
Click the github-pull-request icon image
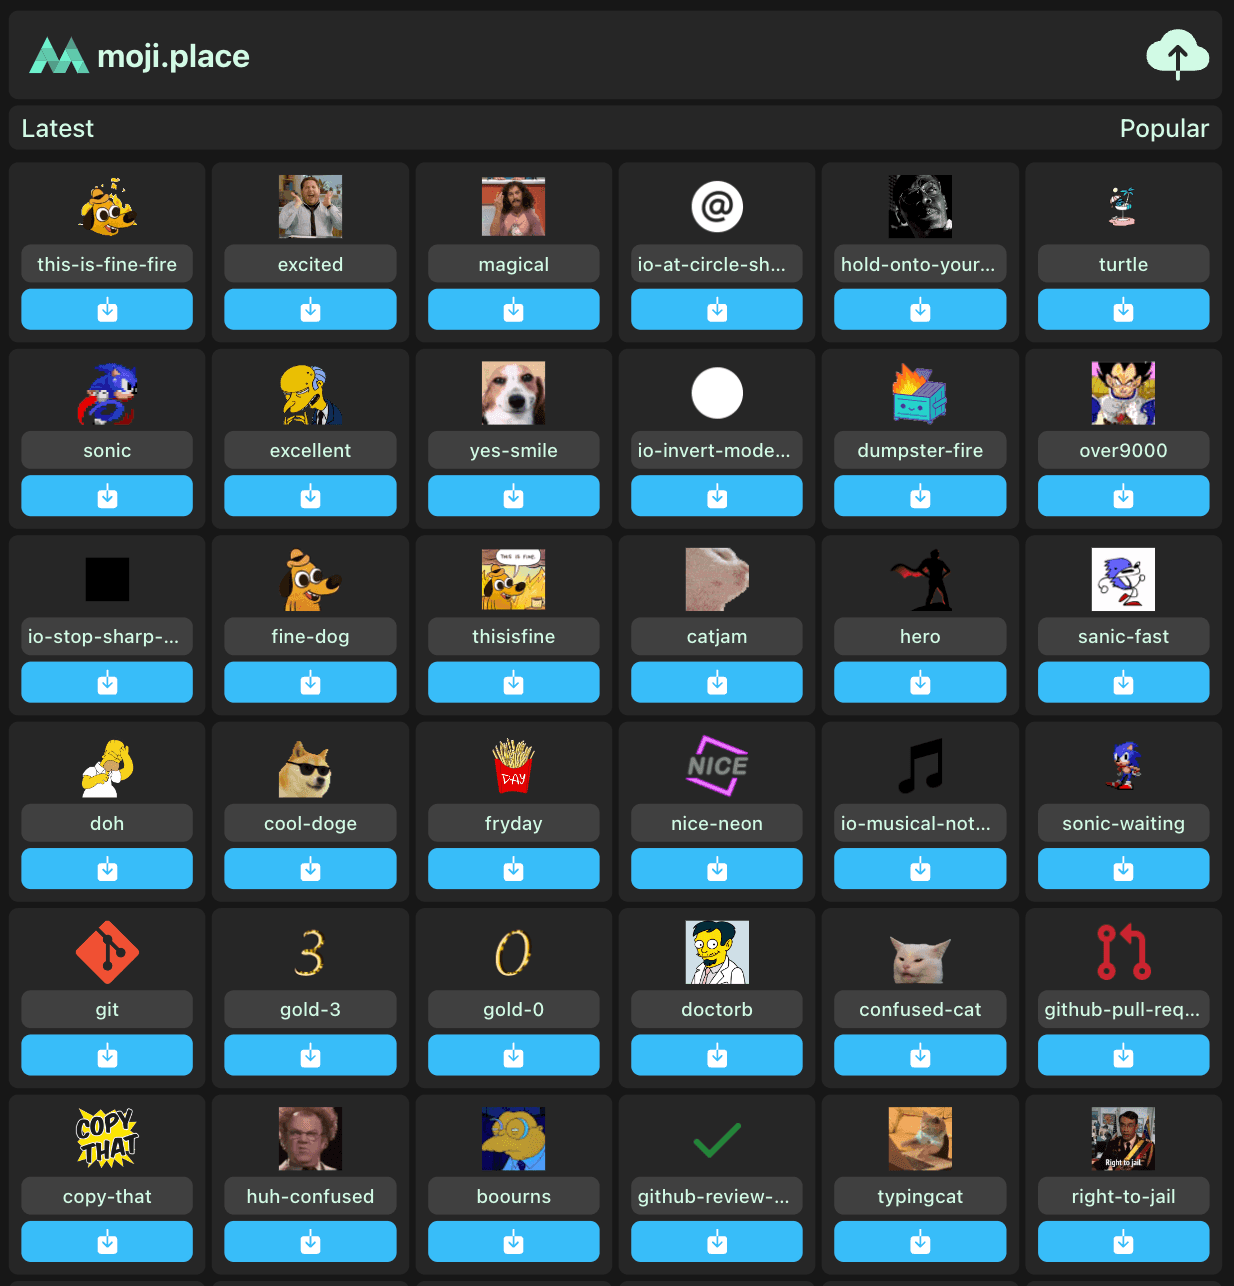[1123, 952]
